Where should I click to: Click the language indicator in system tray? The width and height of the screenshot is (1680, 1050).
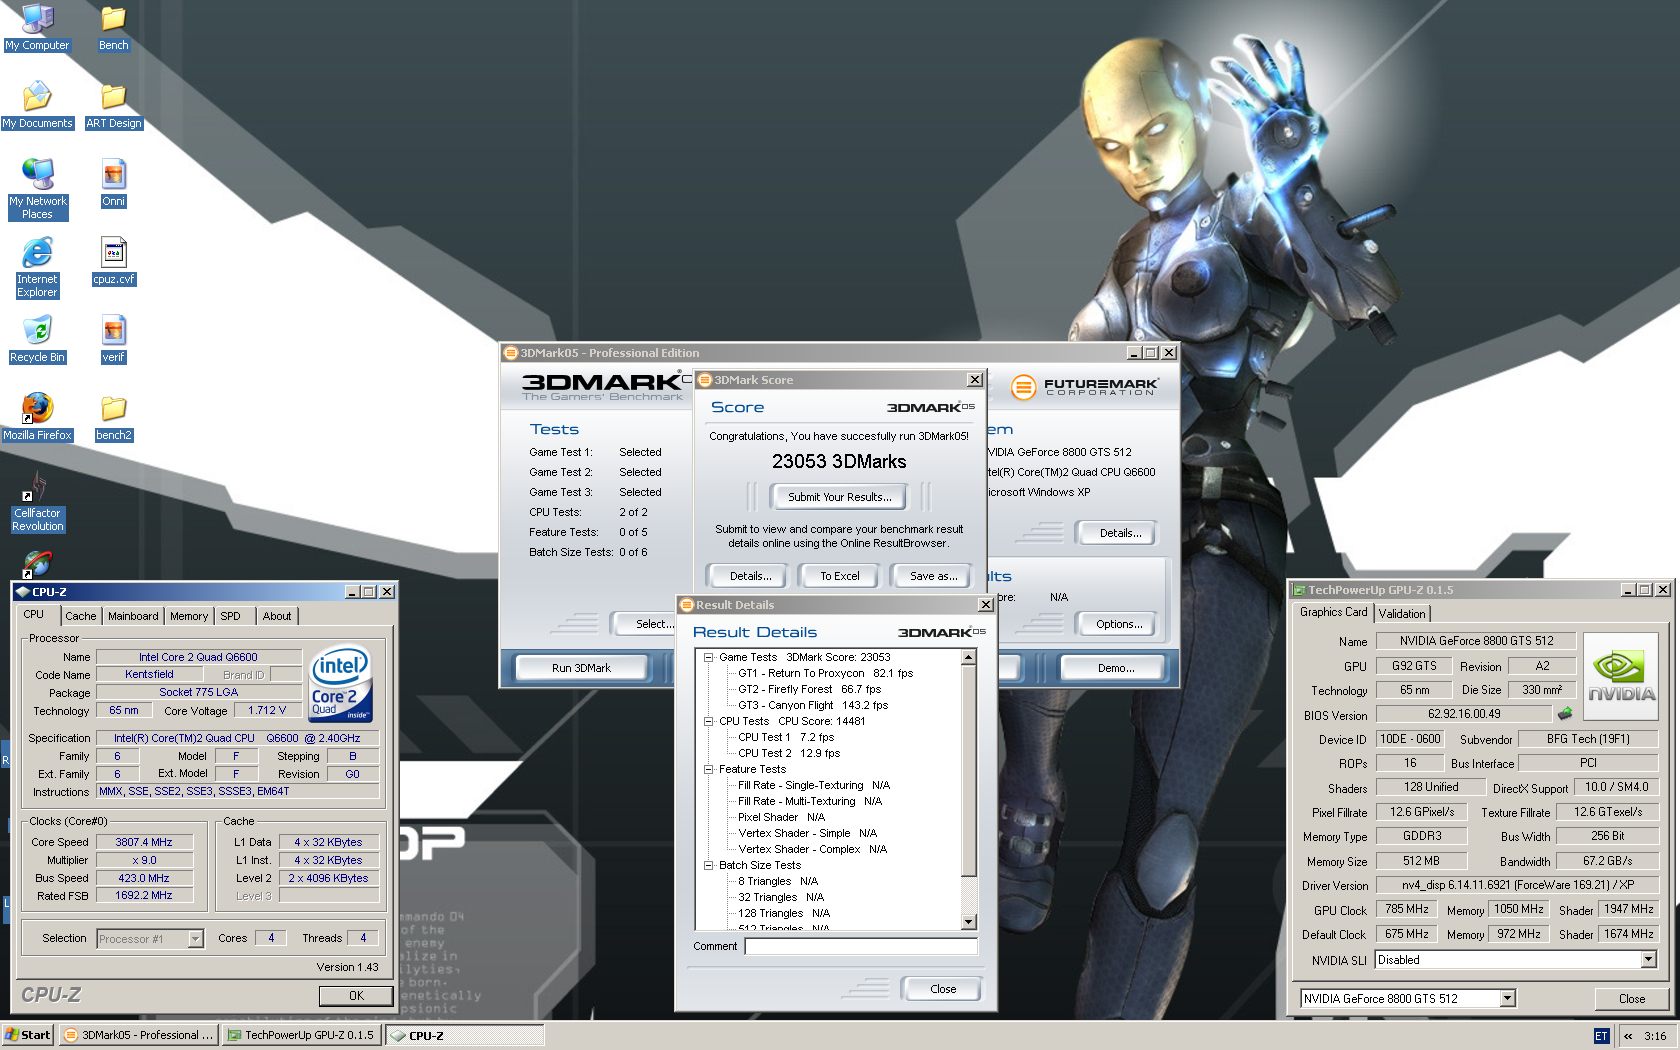1601,1036
